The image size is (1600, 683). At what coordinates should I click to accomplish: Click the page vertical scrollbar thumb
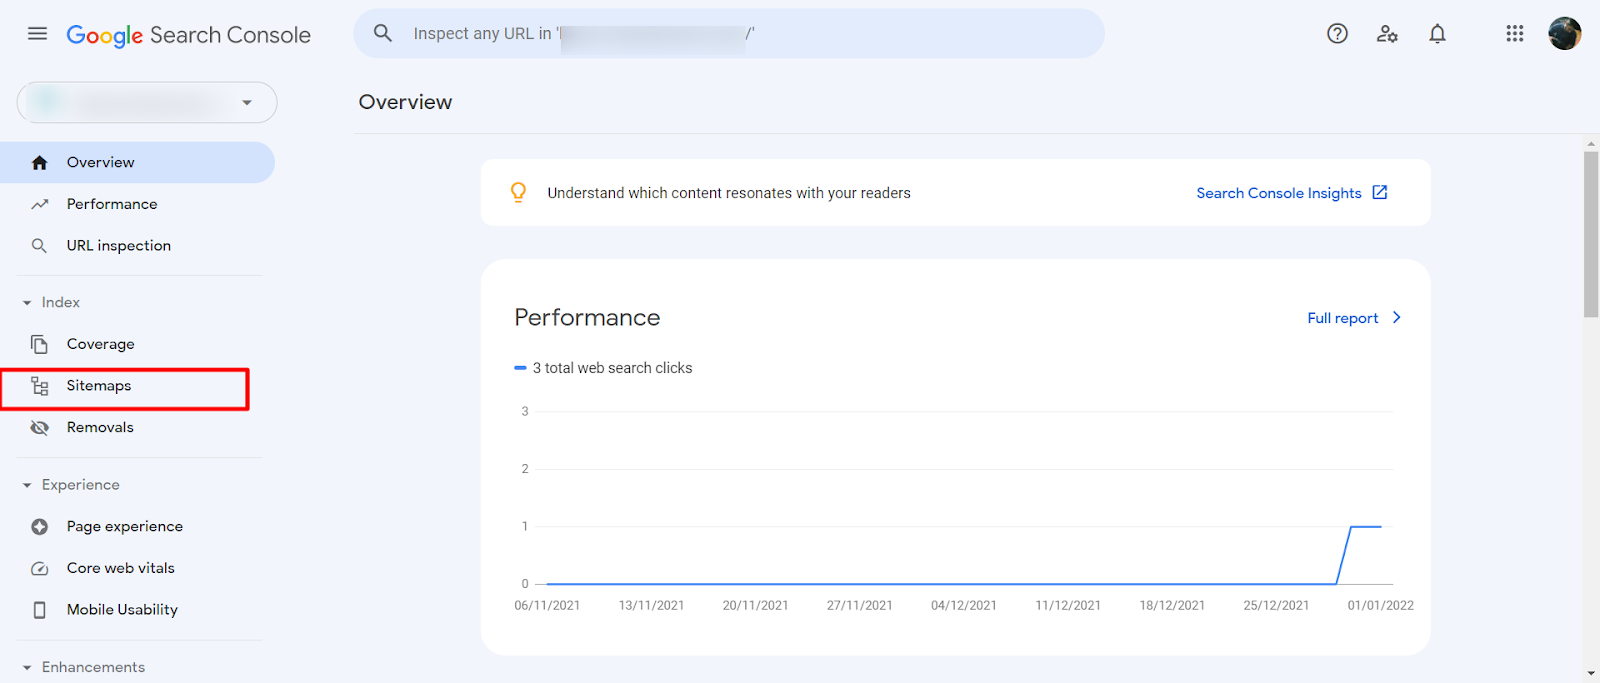1591,235
